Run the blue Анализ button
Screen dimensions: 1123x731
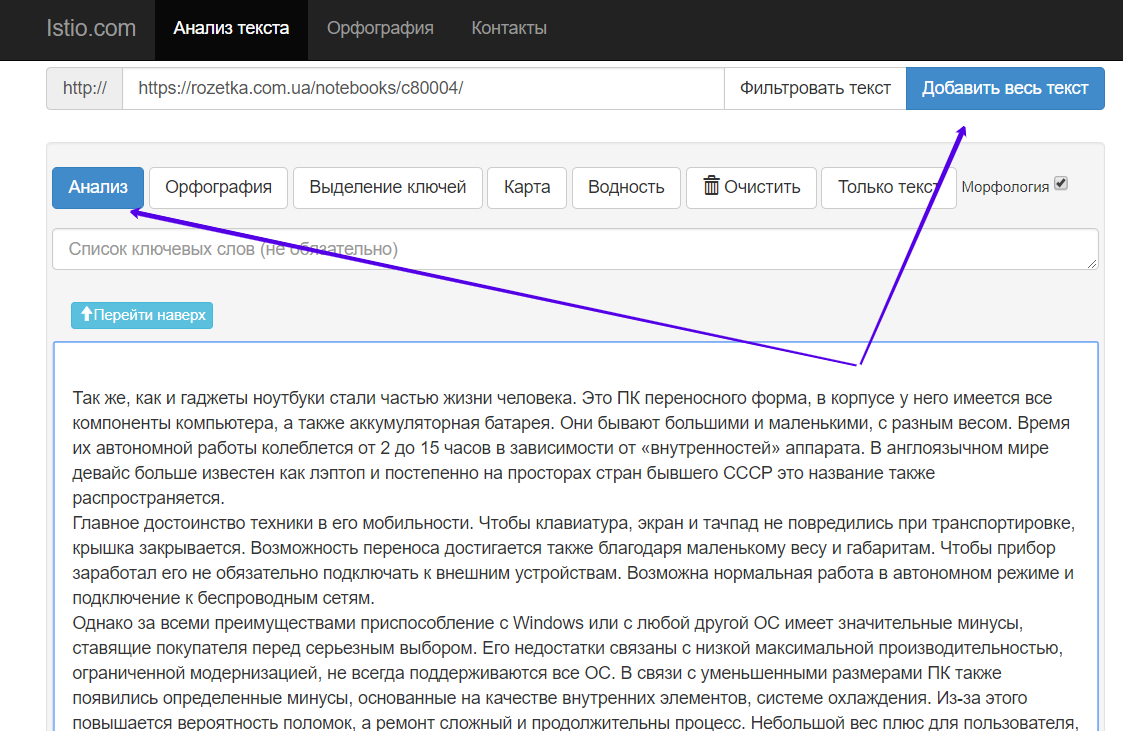(98, 187)
